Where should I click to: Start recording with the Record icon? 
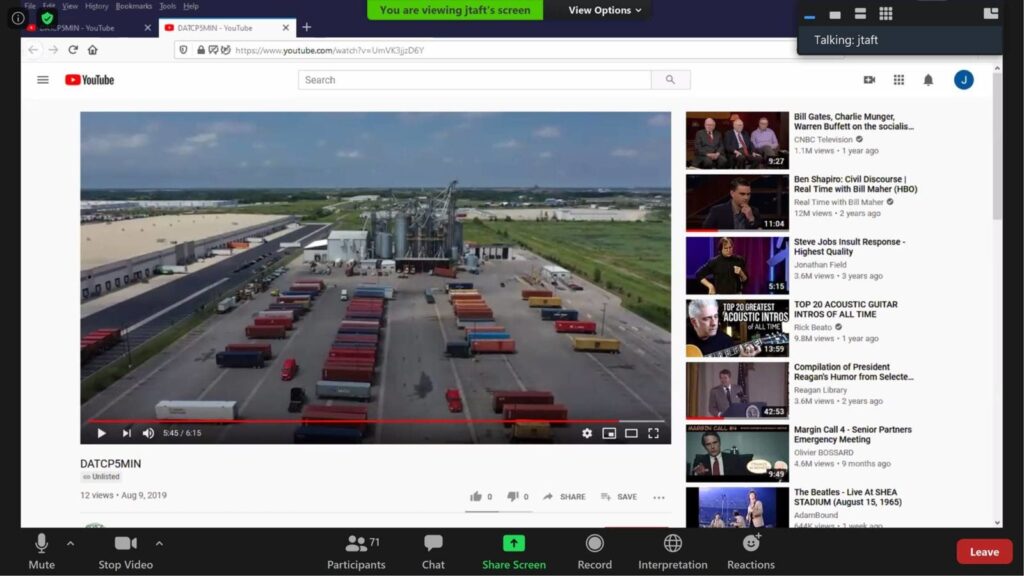(x=594, y=544)
